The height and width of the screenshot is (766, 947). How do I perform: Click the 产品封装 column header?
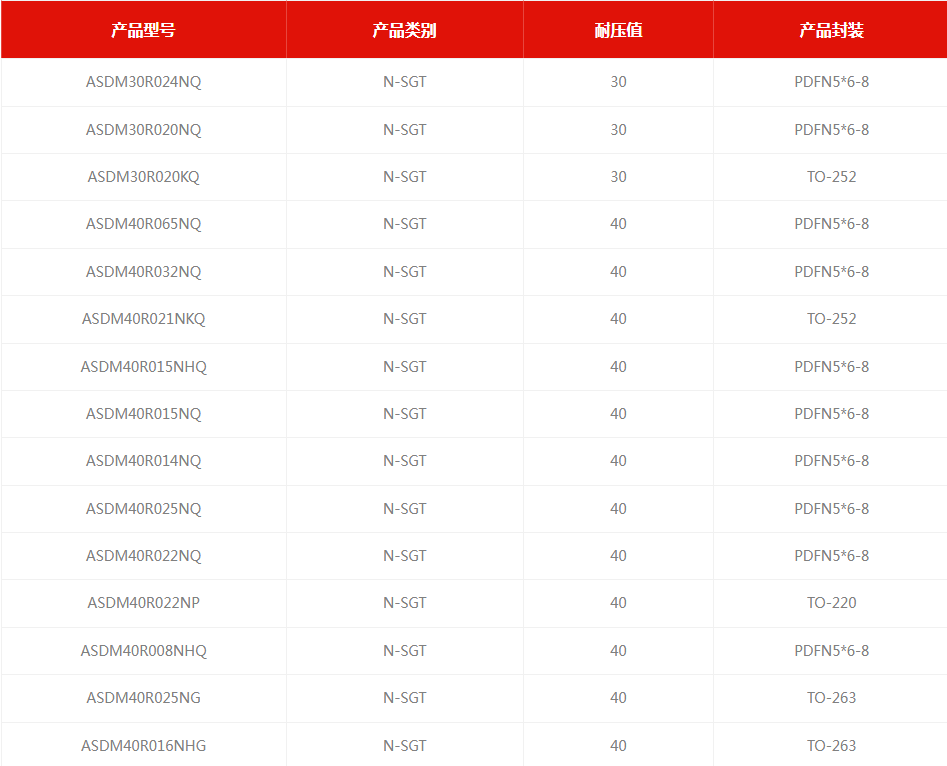[831, 30]
